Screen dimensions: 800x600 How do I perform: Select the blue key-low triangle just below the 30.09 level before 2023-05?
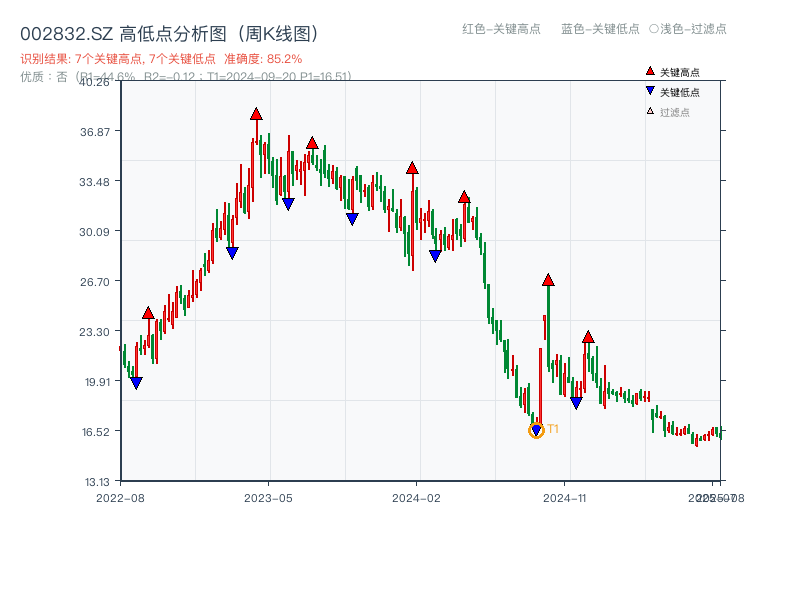click(232, 253)
